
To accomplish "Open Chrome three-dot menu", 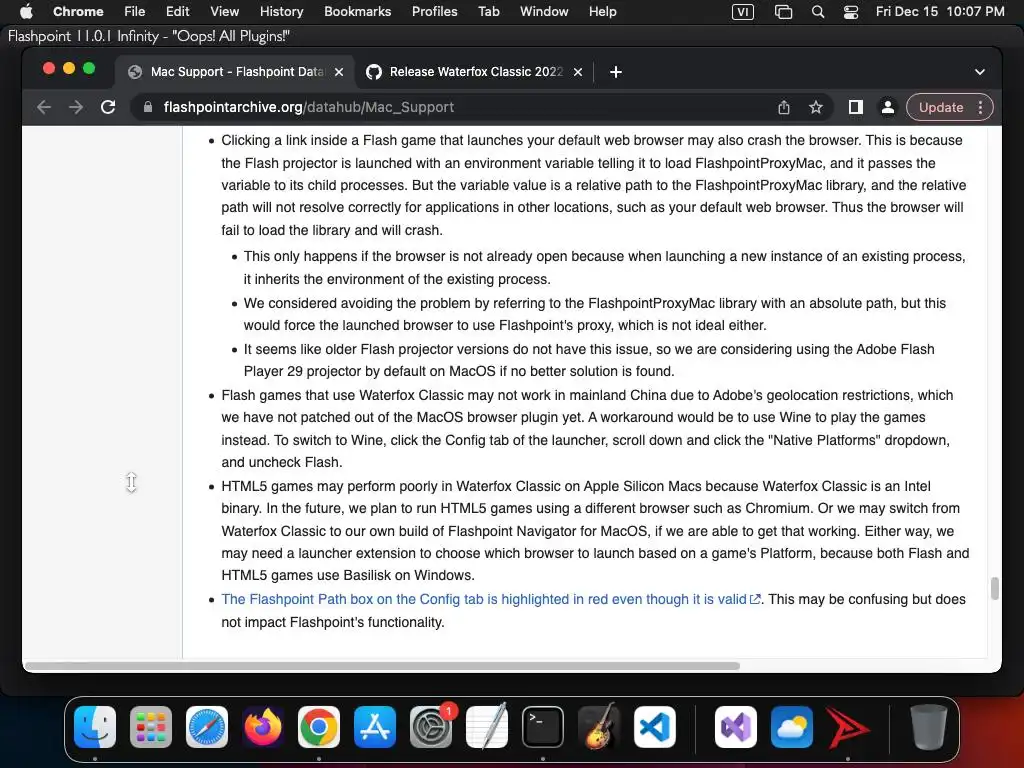I will point(980,107).
